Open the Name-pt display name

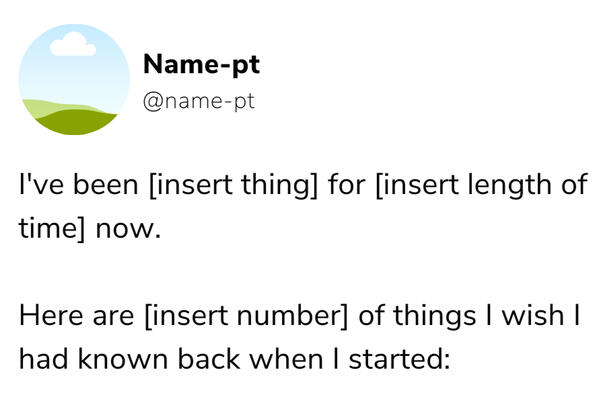click(x=202, y=65)
